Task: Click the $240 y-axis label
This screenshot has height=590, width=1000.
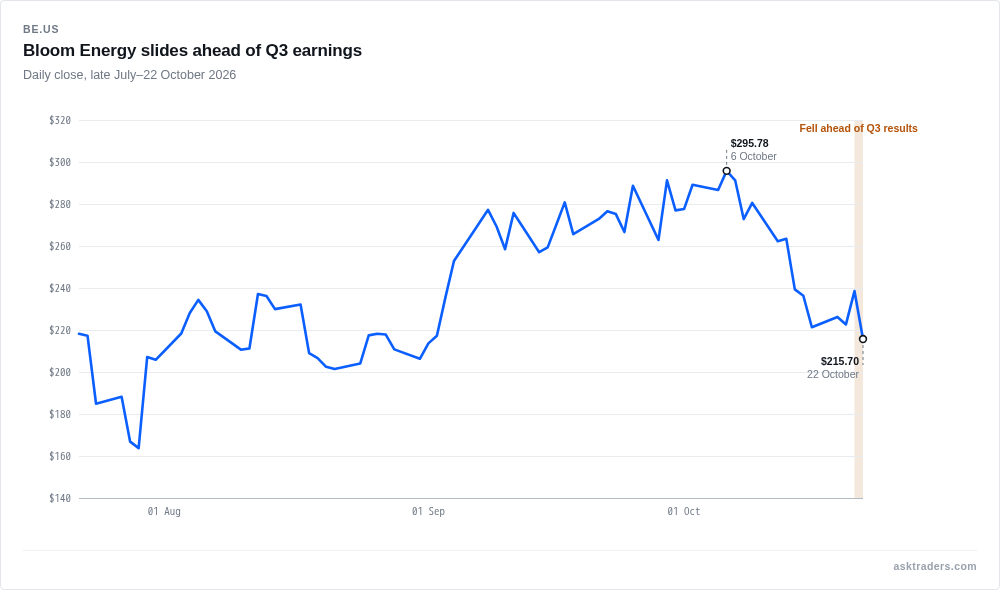Action: click(60, 288)
